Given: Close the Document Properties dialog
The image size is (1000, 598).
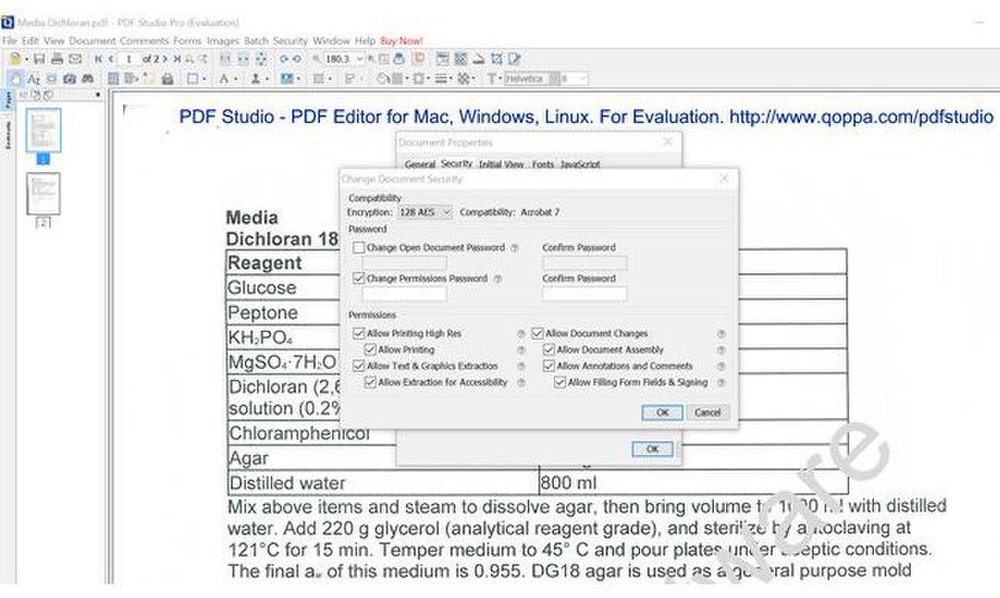Looking at the screenshot, I should pyautogui.click(x=668, y=142).
